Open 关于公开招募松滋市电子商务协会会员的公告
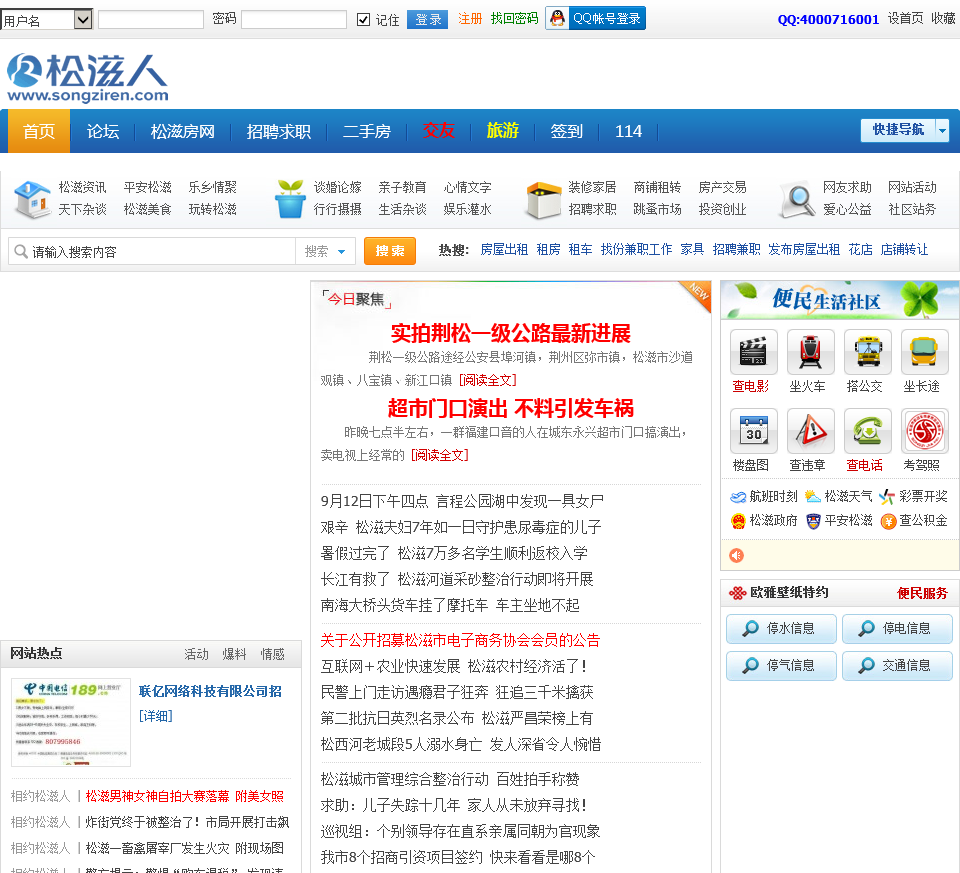The height and width of the screenshot is (873, 960). [460, 640]
